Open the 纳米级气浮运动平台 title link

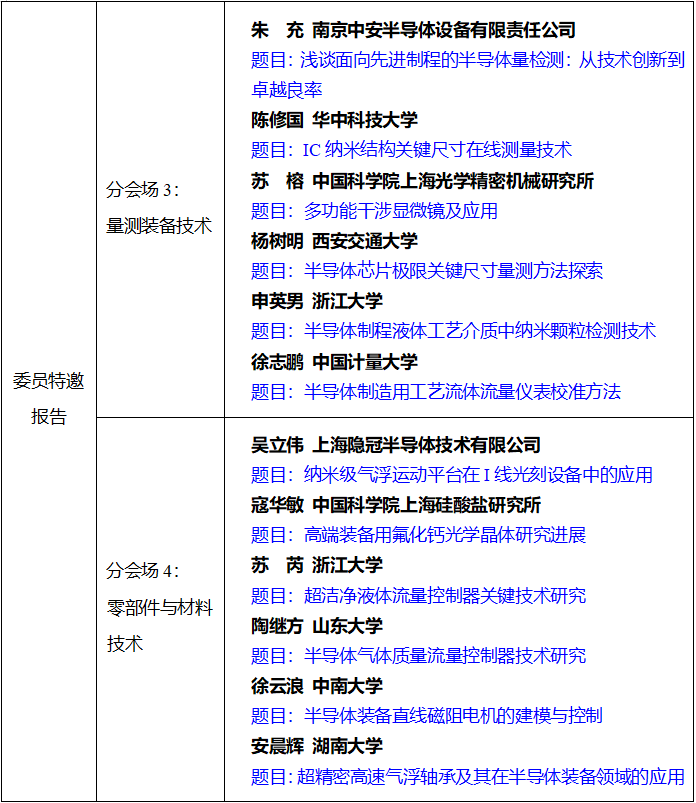(451, 475)
